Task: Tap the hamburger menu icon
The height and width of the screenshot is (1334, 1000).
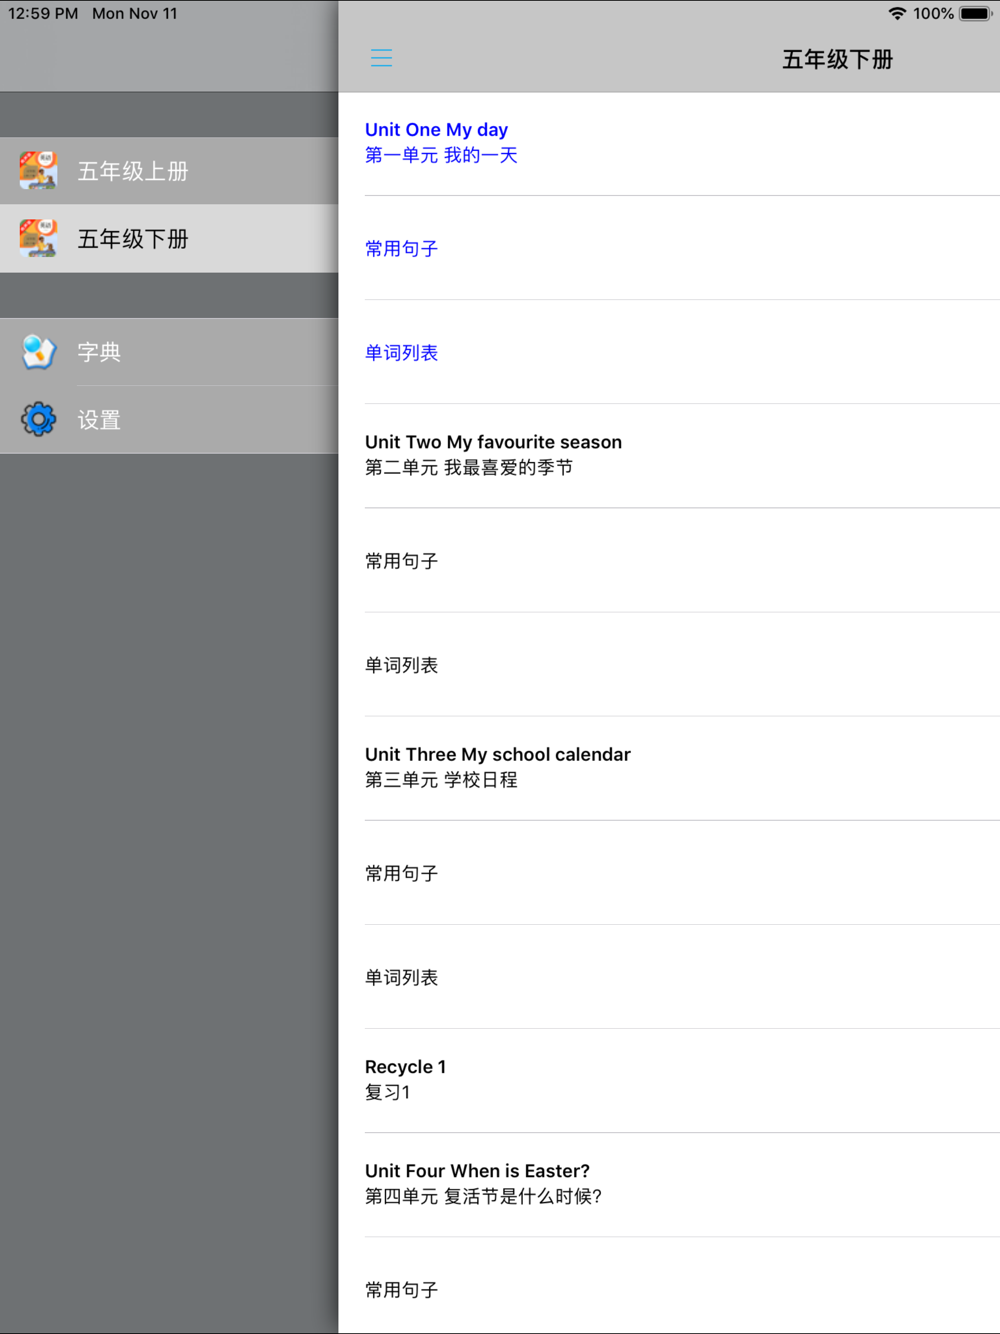Action: point(381,58)
